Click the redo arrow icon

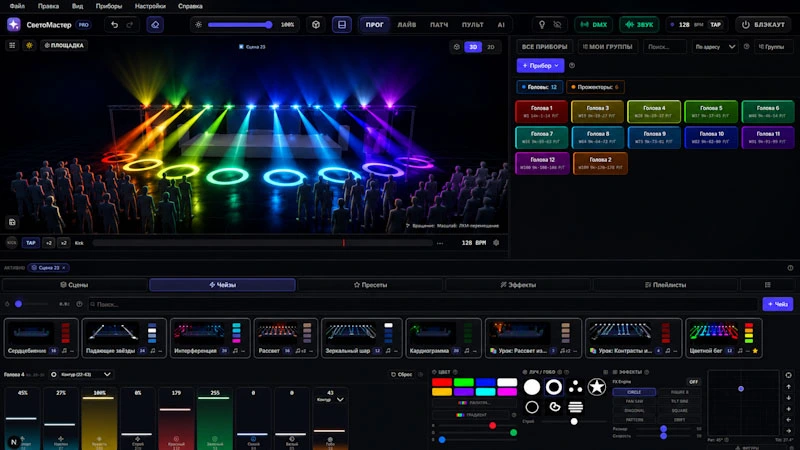click(130, 24)
